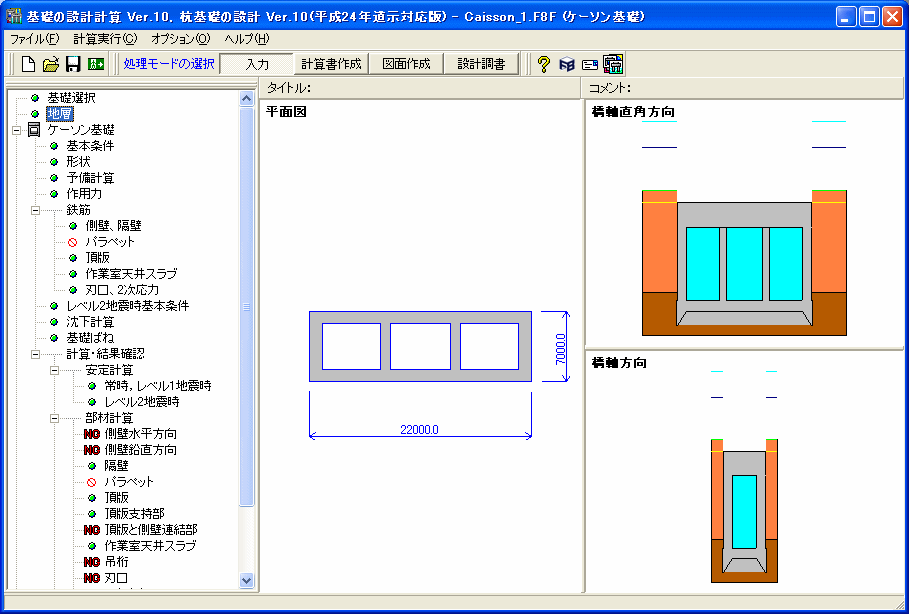Open a file with the folder icon
Viewport: 909px width, 614px height.
tap(50, 64)
